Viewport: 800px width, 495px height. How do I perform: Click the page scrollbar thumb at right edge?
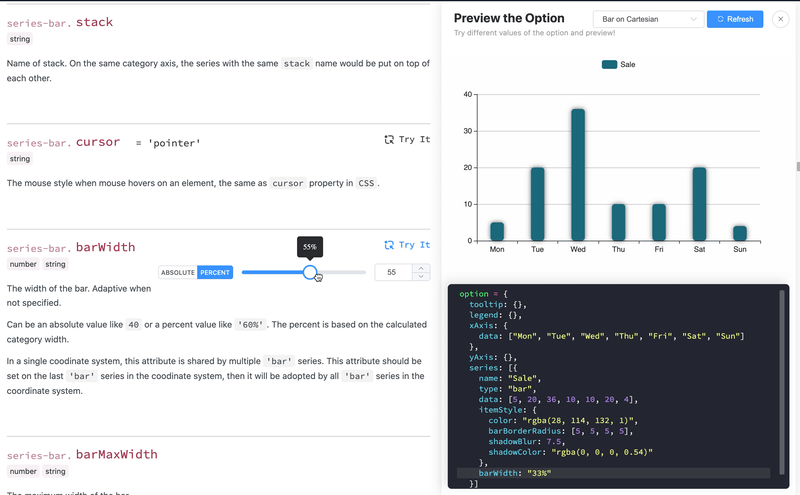[798, 167]
